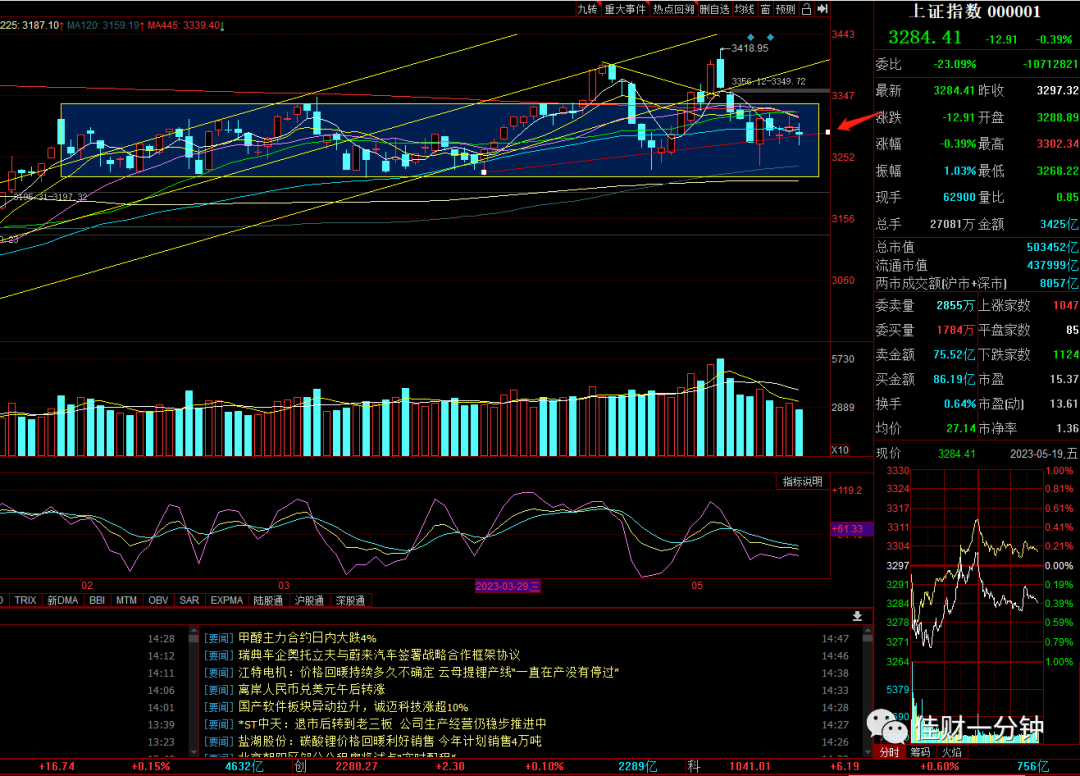This screenshot has height=776, width=1080.
Task: Open news: 甲醇主力合约日内大跌4%
Action: tap(307, 638)
